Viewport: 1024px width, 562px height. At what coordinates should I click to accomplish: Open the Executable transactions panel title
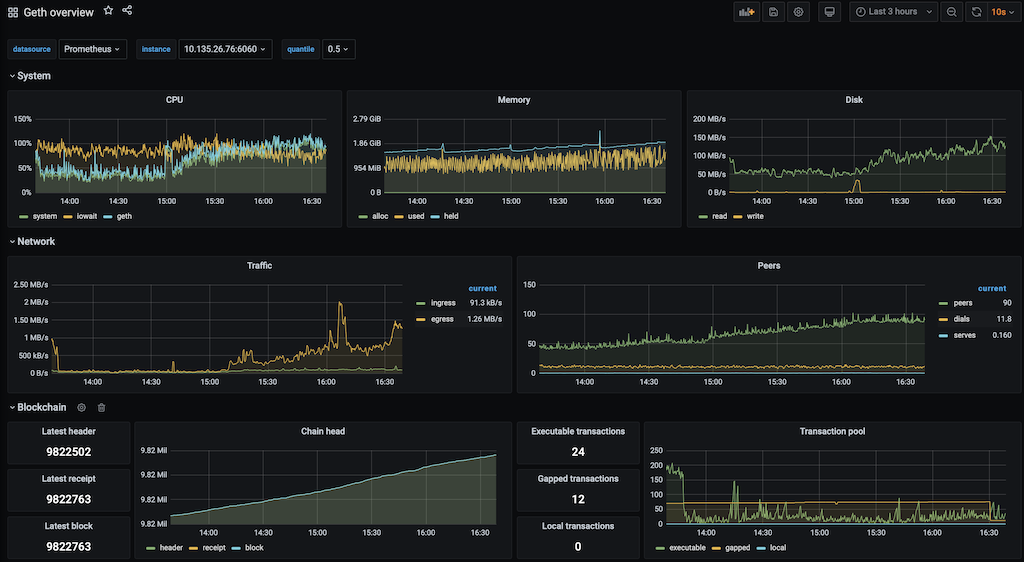click(578, 431)
